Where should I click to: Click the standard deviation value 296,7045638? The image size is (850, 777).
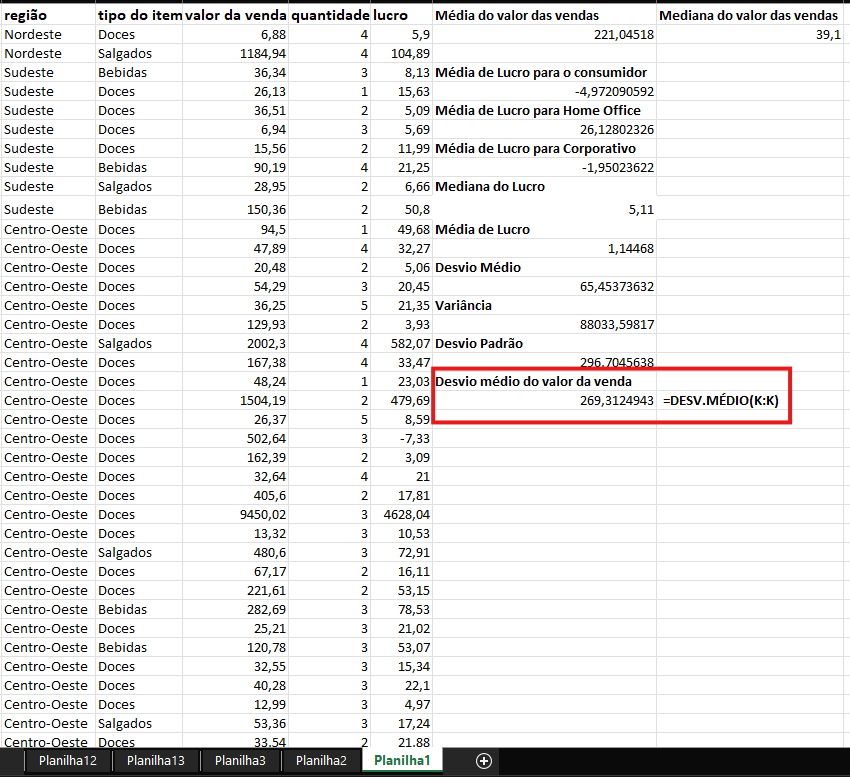point(544,361)
